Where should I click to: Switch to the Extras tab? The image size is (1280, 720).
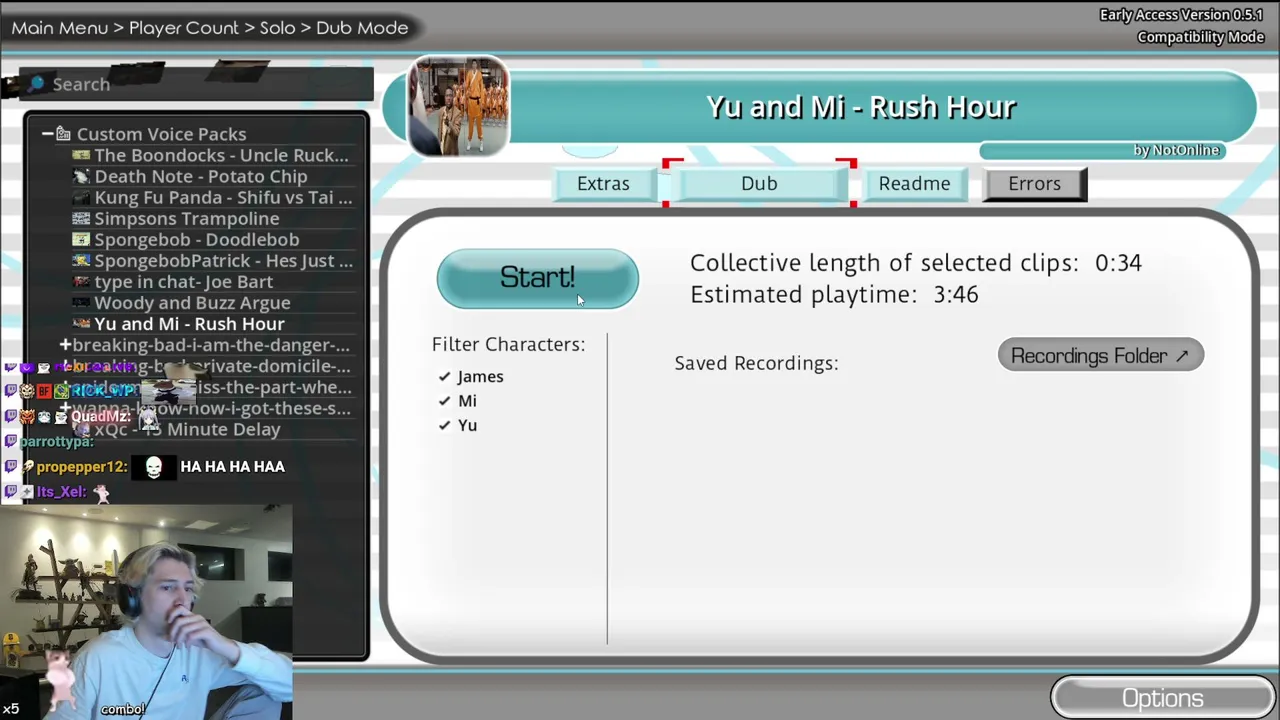[x=603, y=184]
